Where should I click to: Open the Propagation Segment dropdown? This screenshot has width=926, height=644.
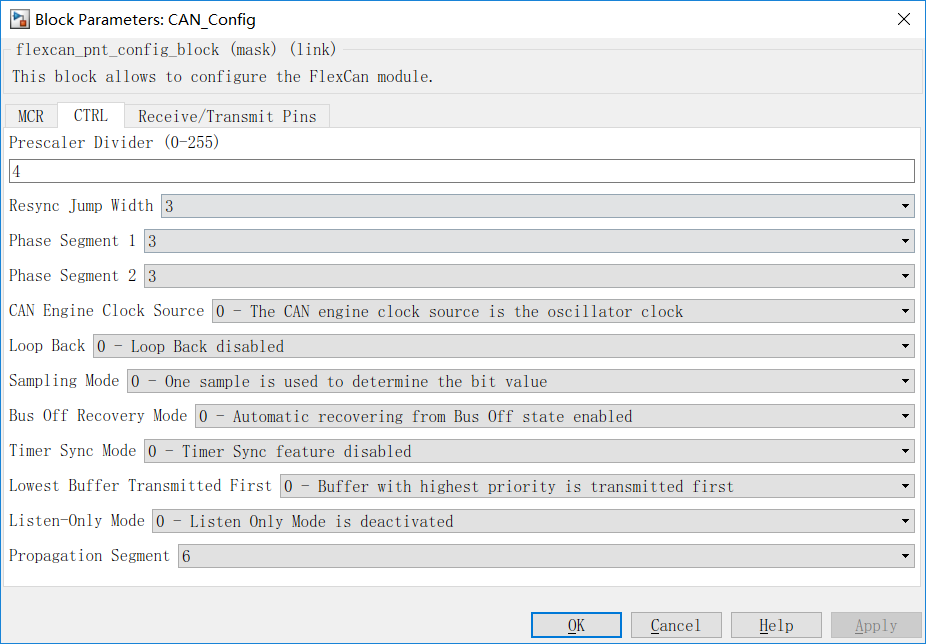[545, 556]
